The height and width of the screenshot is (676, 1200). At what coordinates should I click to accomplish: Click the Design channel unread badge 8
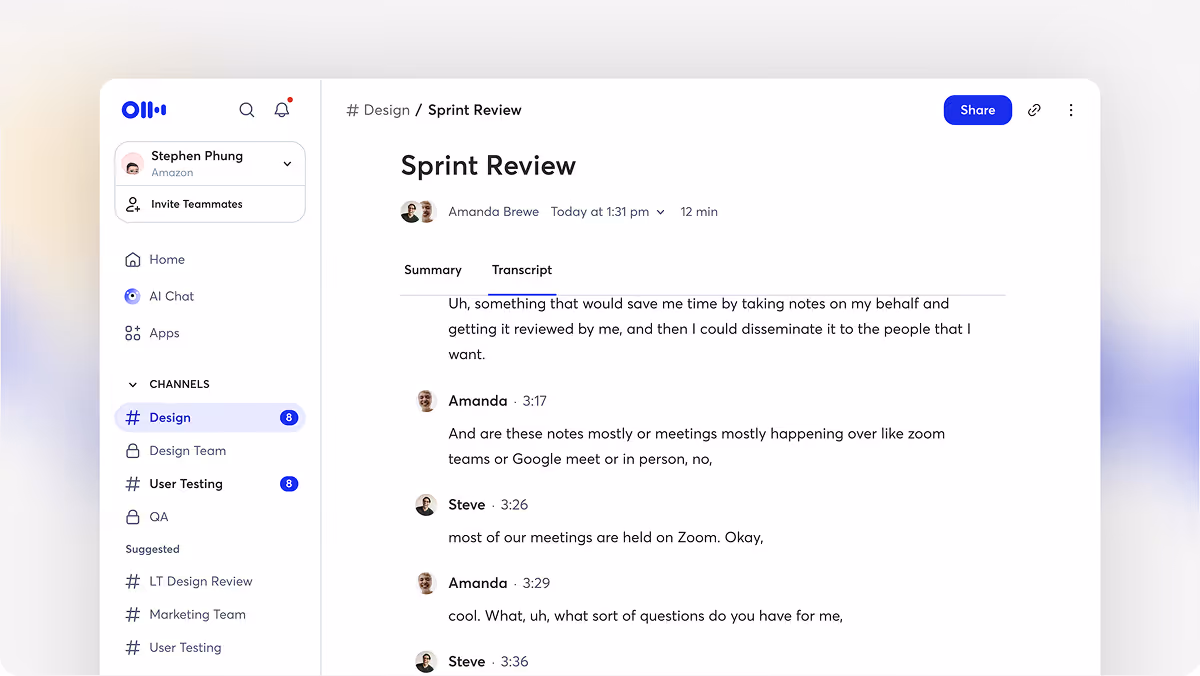pos(289,418)
